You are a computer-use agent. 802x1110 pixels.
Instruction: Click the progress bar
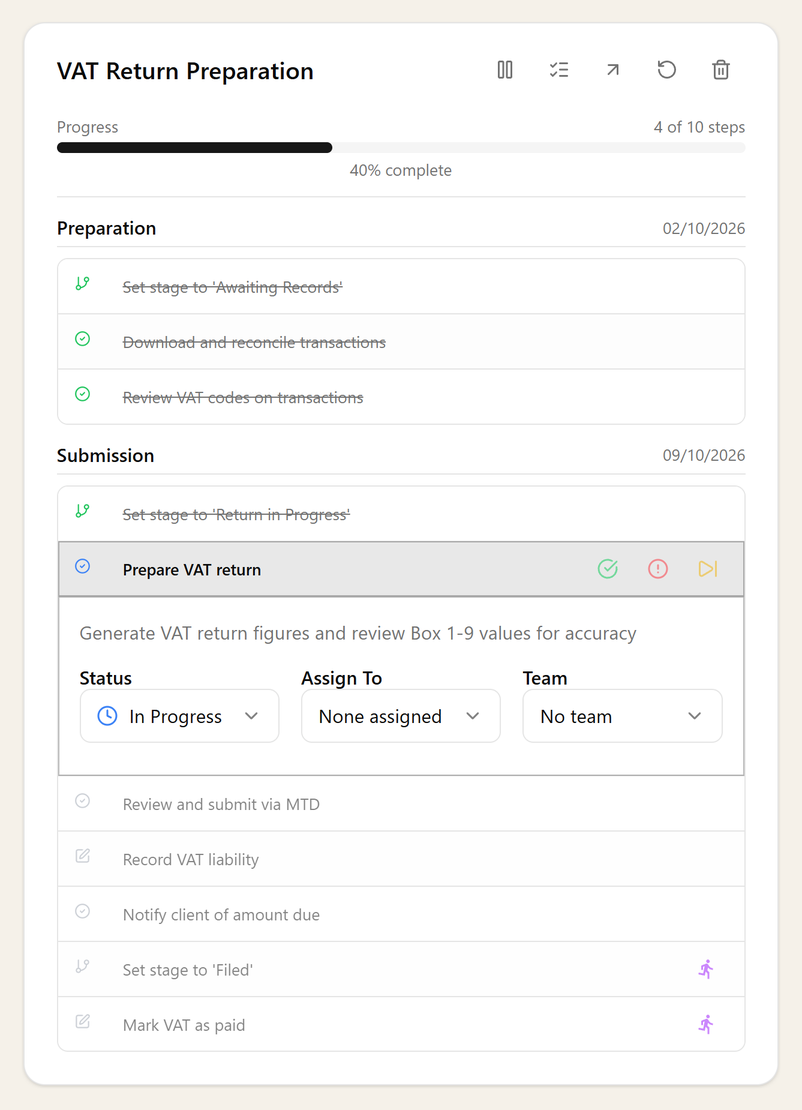pyautogui.click(x=401, y=147)
